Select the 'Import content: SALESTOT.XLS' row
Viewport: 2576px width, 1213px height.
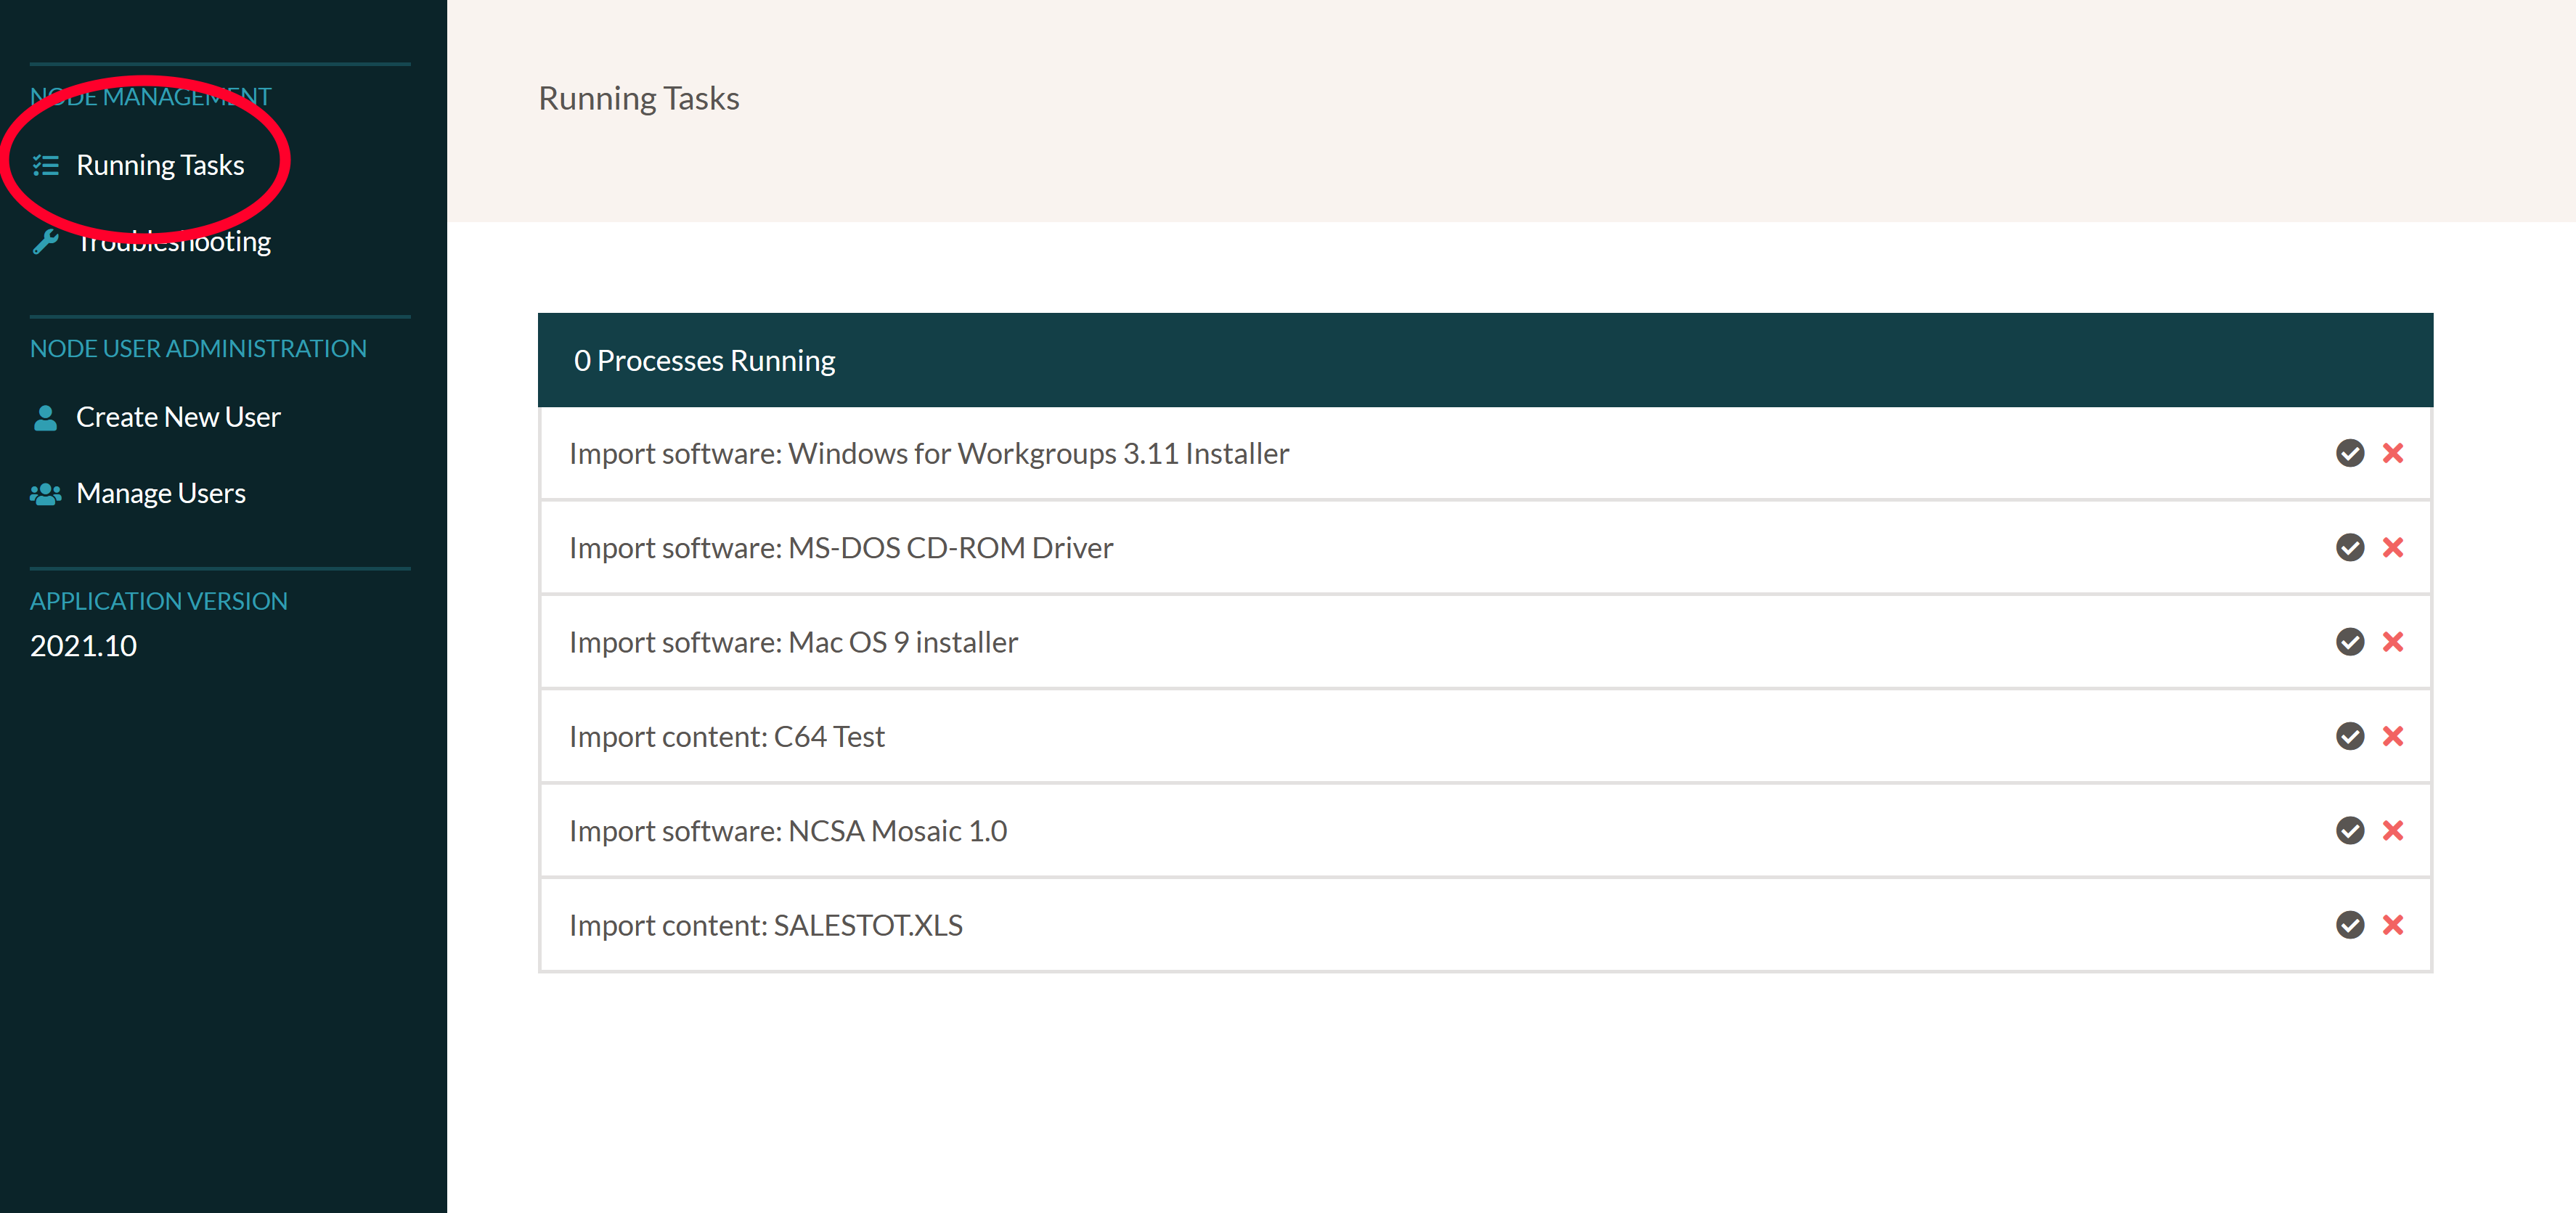click(1485, 925)
